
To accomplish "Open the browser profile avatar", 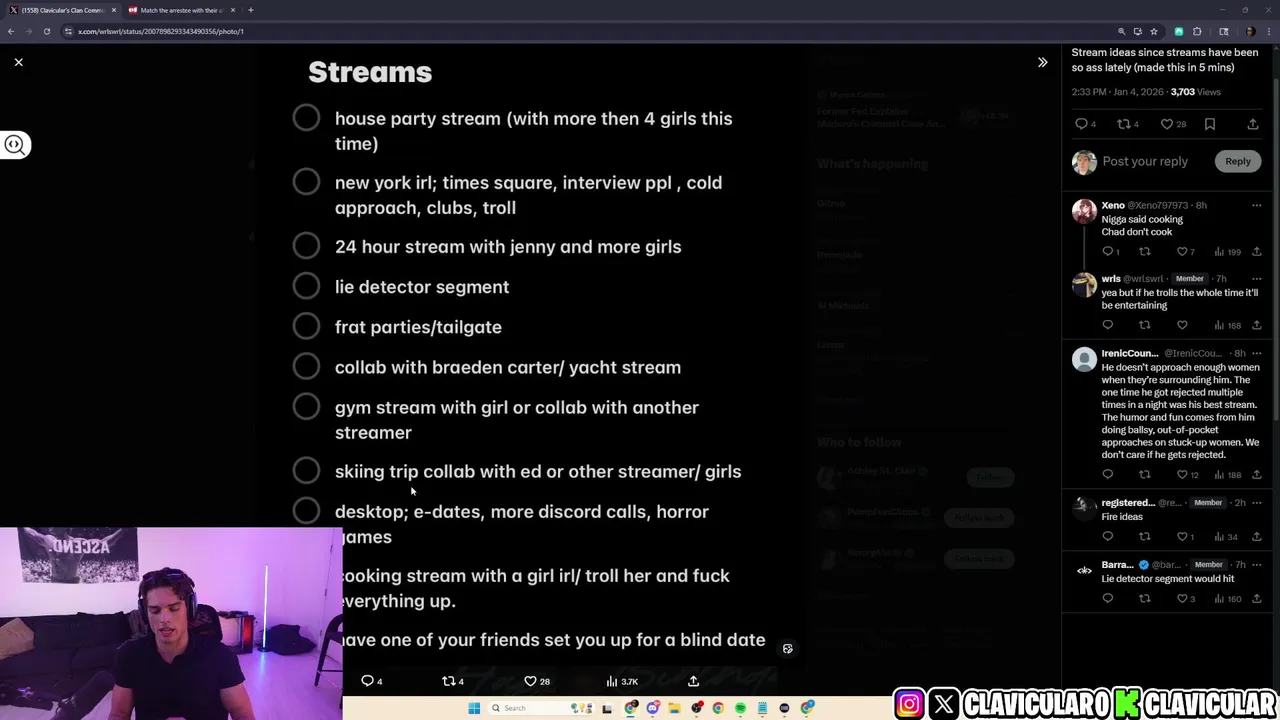I will tap(1251, 31).
